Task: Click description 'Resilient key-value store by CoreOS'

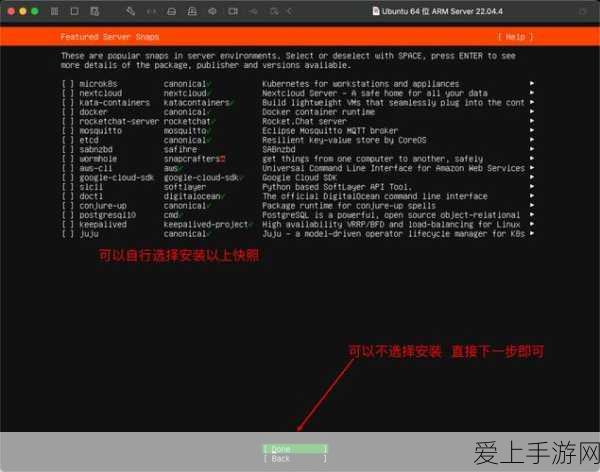Action: tap(344, 140)
